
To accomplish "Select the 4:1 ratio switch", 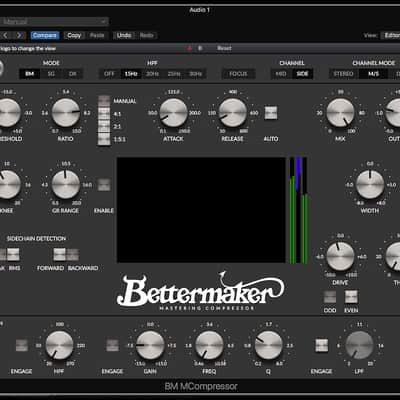I will point(104,114).
